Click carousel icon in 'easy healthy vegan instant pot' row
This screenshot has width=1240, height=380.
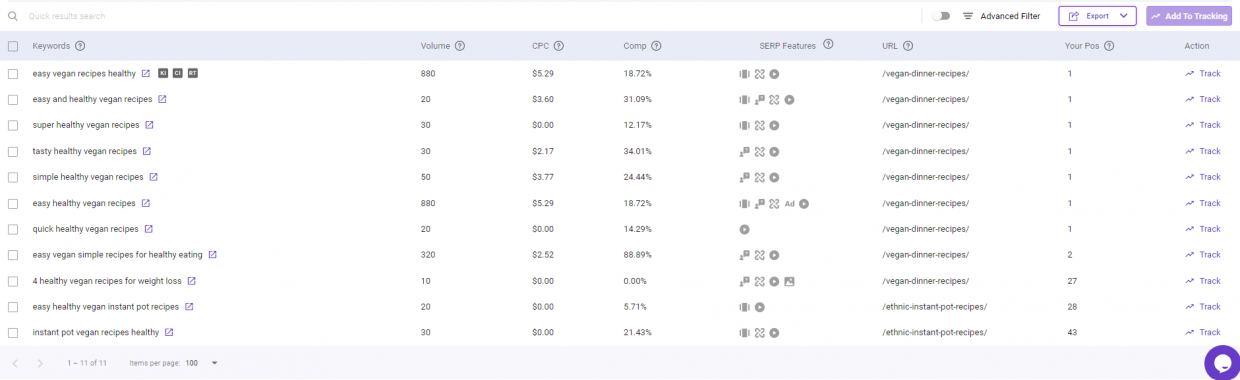tap(744, 307)
